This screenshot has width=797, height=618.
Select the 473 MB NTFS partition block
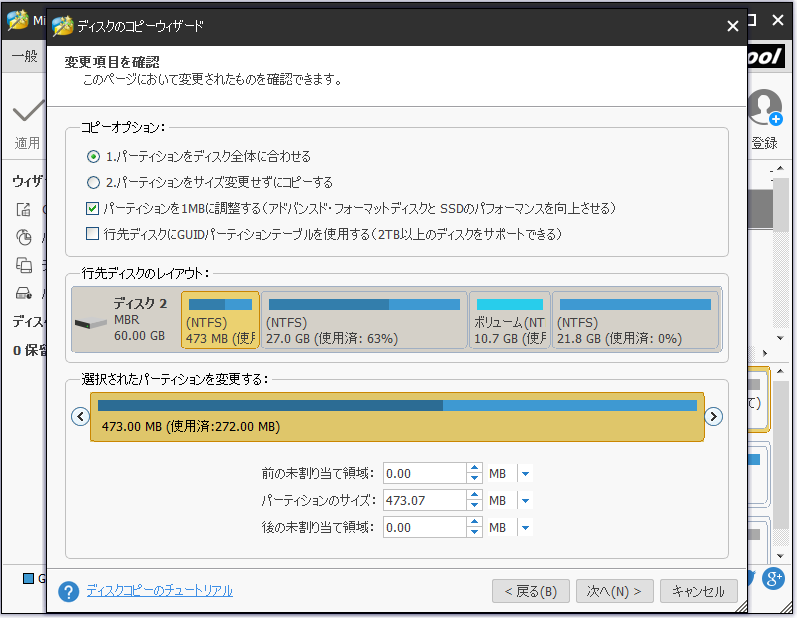221,320
